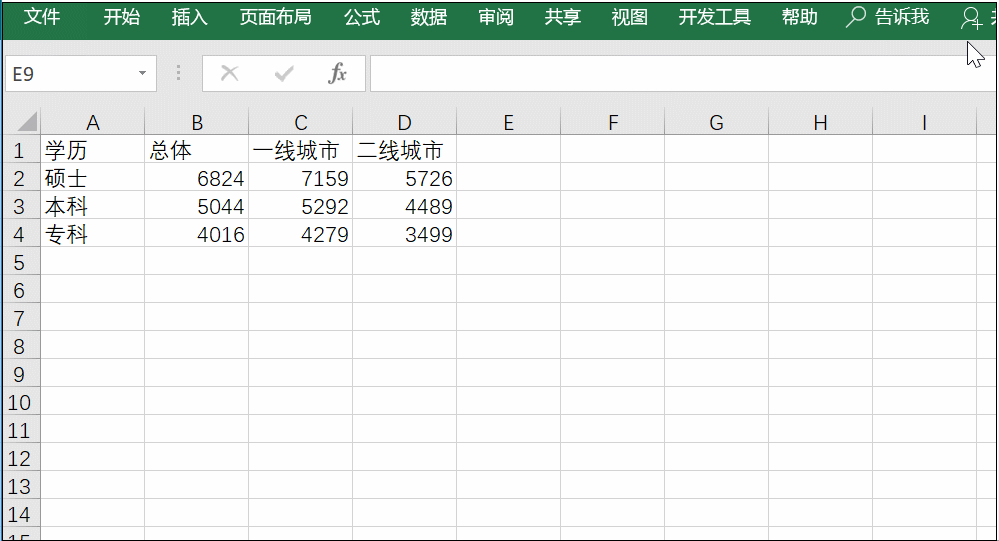
Task: Select row 9 header
Action: point(21,375)
